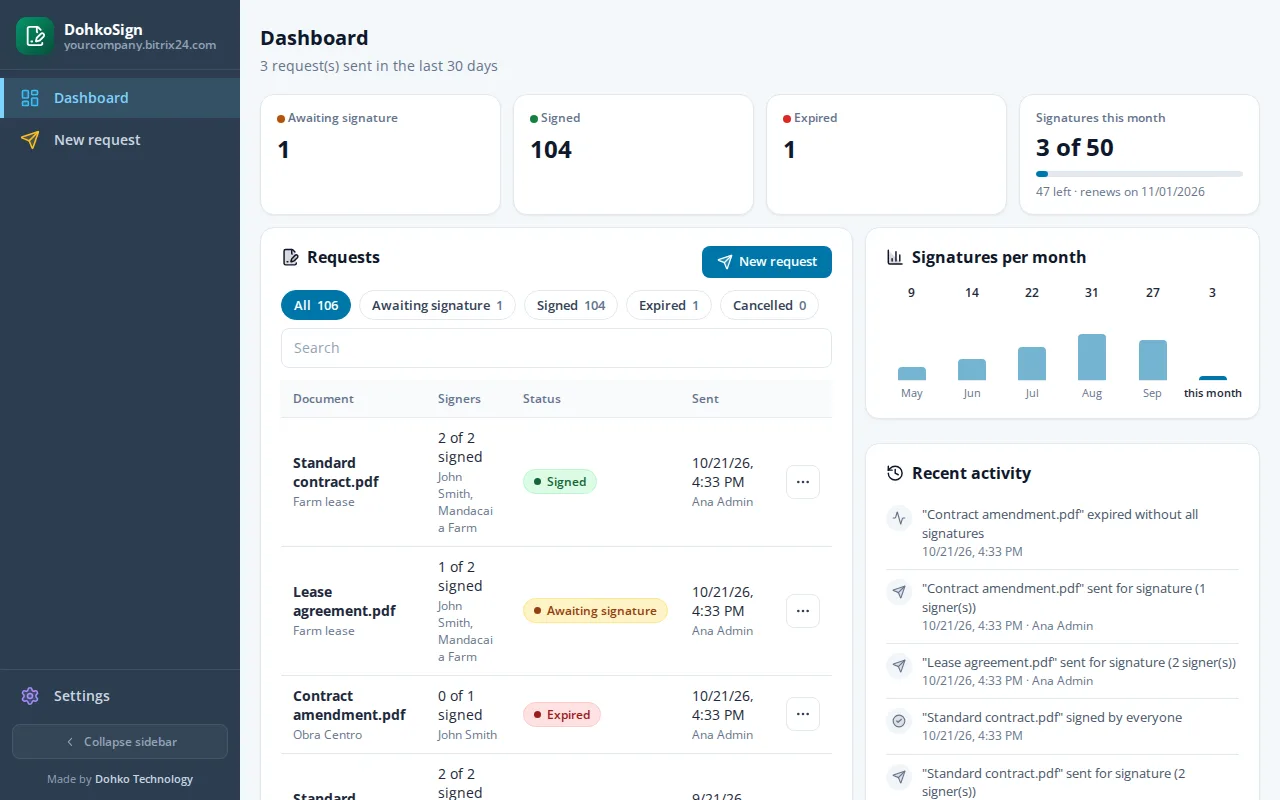Open Dashboard from the sidebar
The height and width of the screenshot is (800, 1280).
tap(120, 98)
